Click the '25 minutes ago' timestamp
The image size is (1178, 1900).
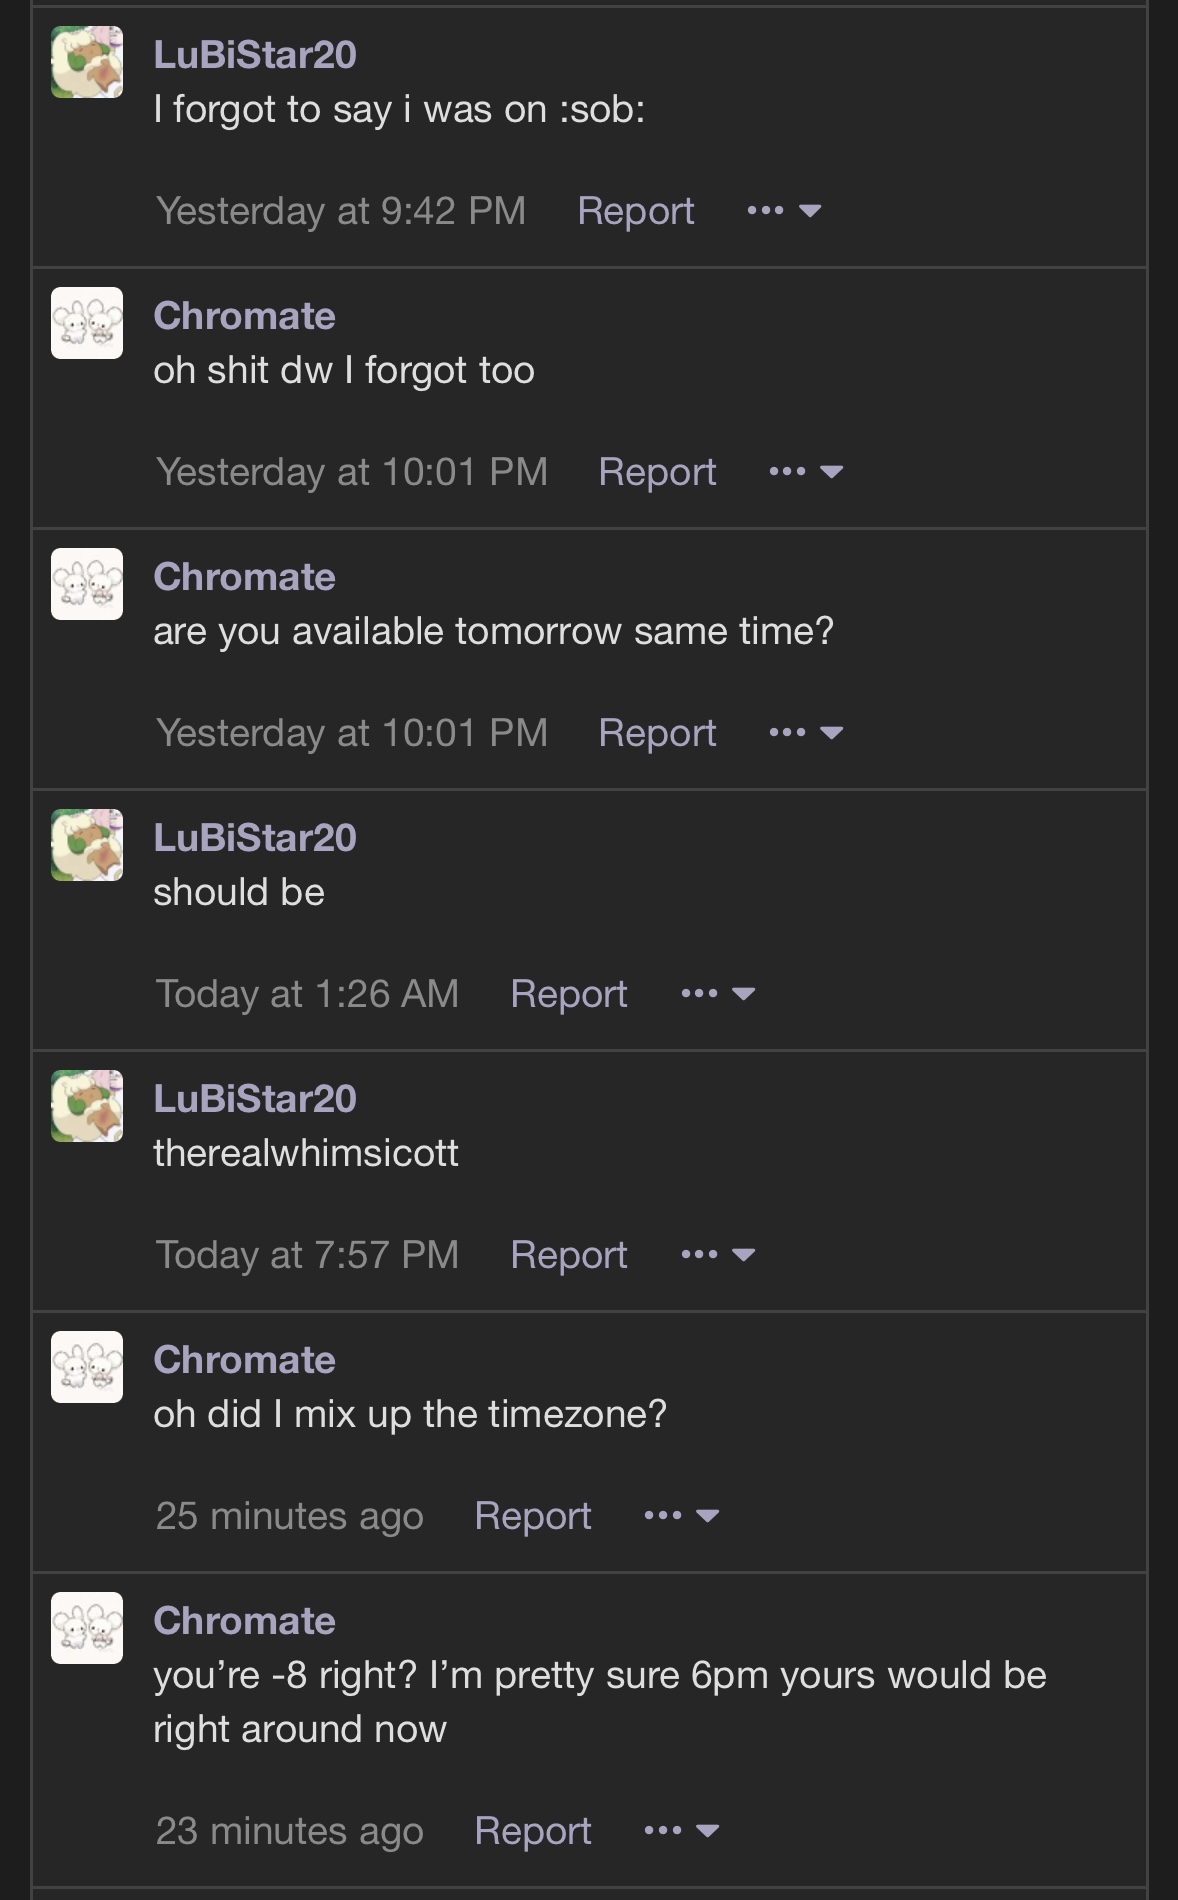click(289, 1516)
